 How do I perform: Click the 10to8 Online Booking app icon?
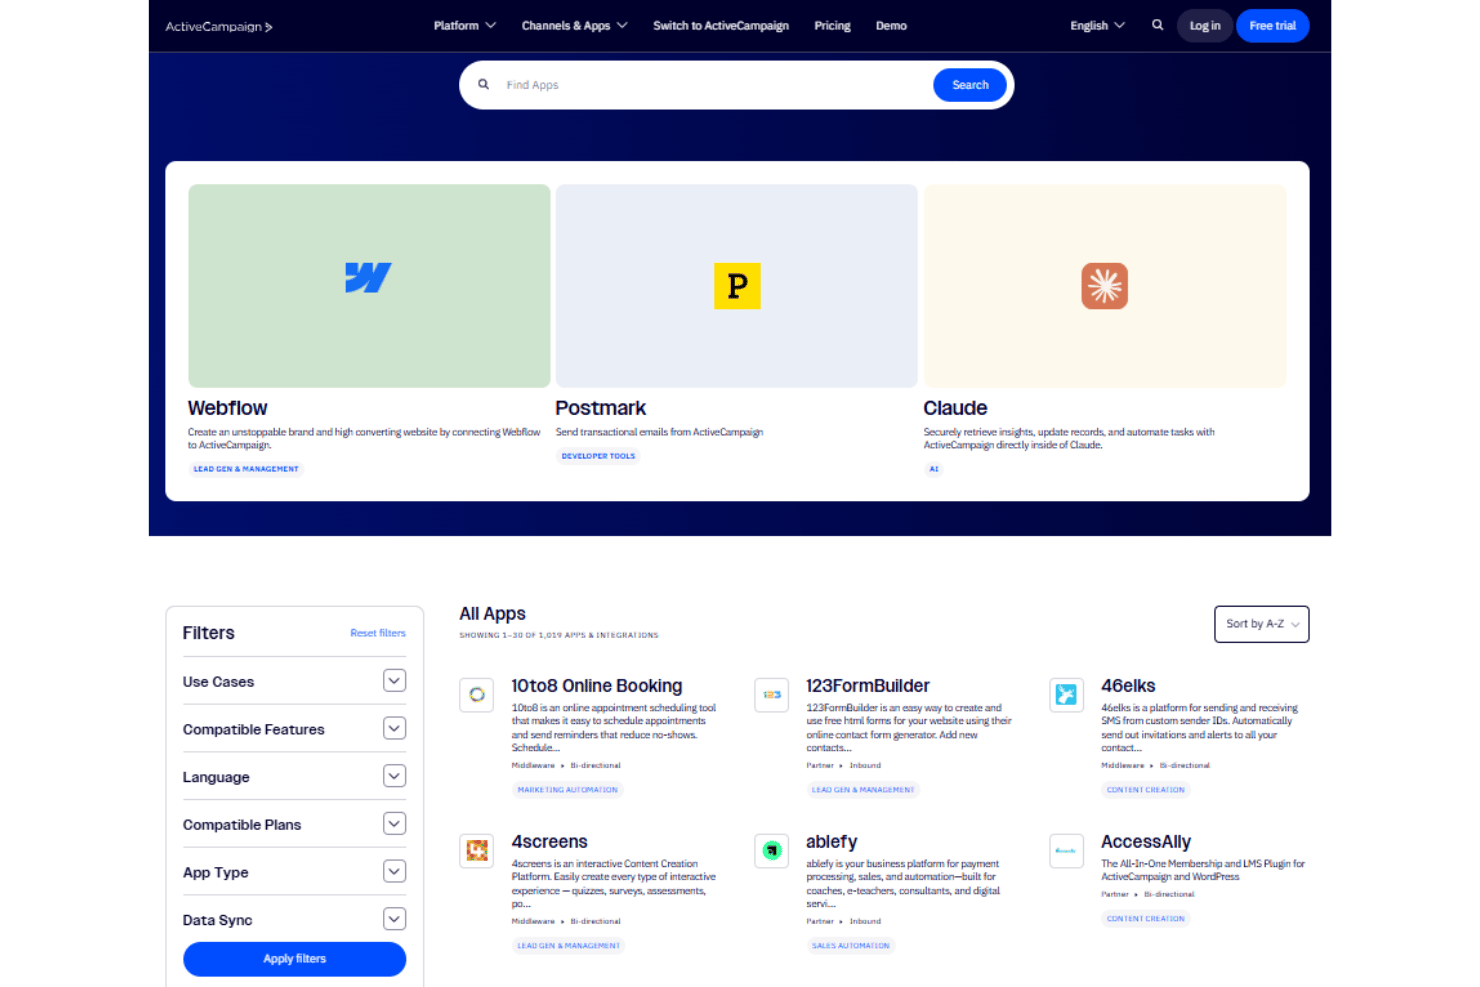tap(477, 695)
